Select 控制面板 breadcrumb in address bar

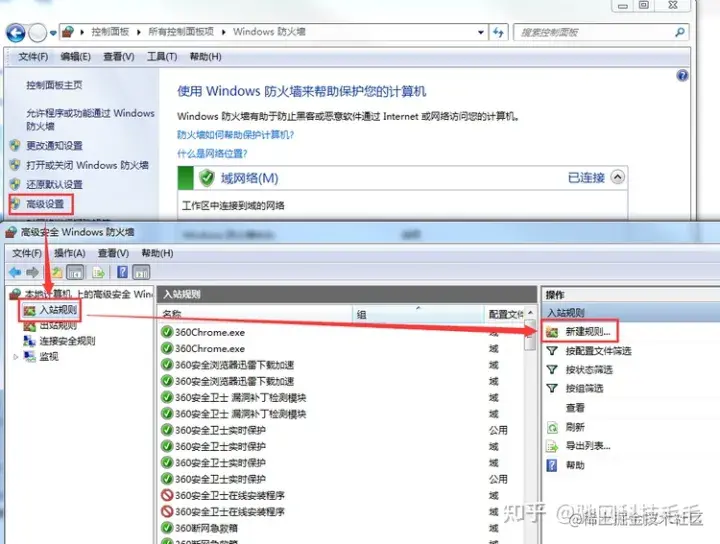(110, 32)
